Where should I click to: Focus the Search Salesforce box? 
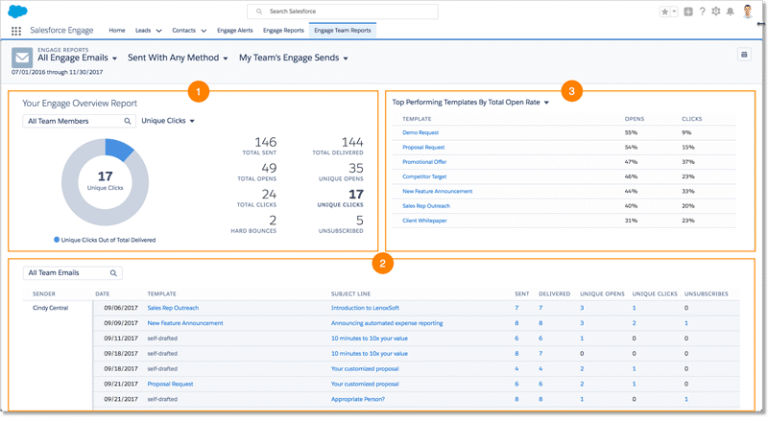coord(342,11)
